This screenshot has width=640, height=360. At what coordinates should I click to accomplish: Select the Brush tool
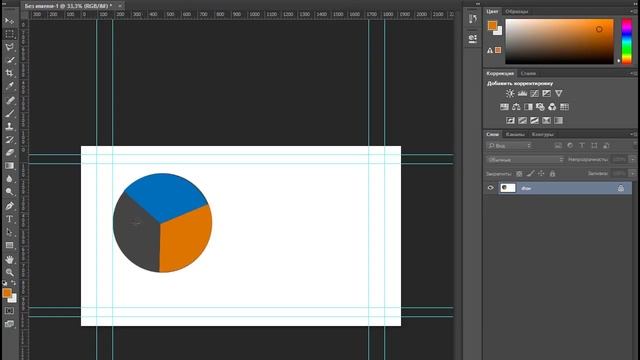9,113
